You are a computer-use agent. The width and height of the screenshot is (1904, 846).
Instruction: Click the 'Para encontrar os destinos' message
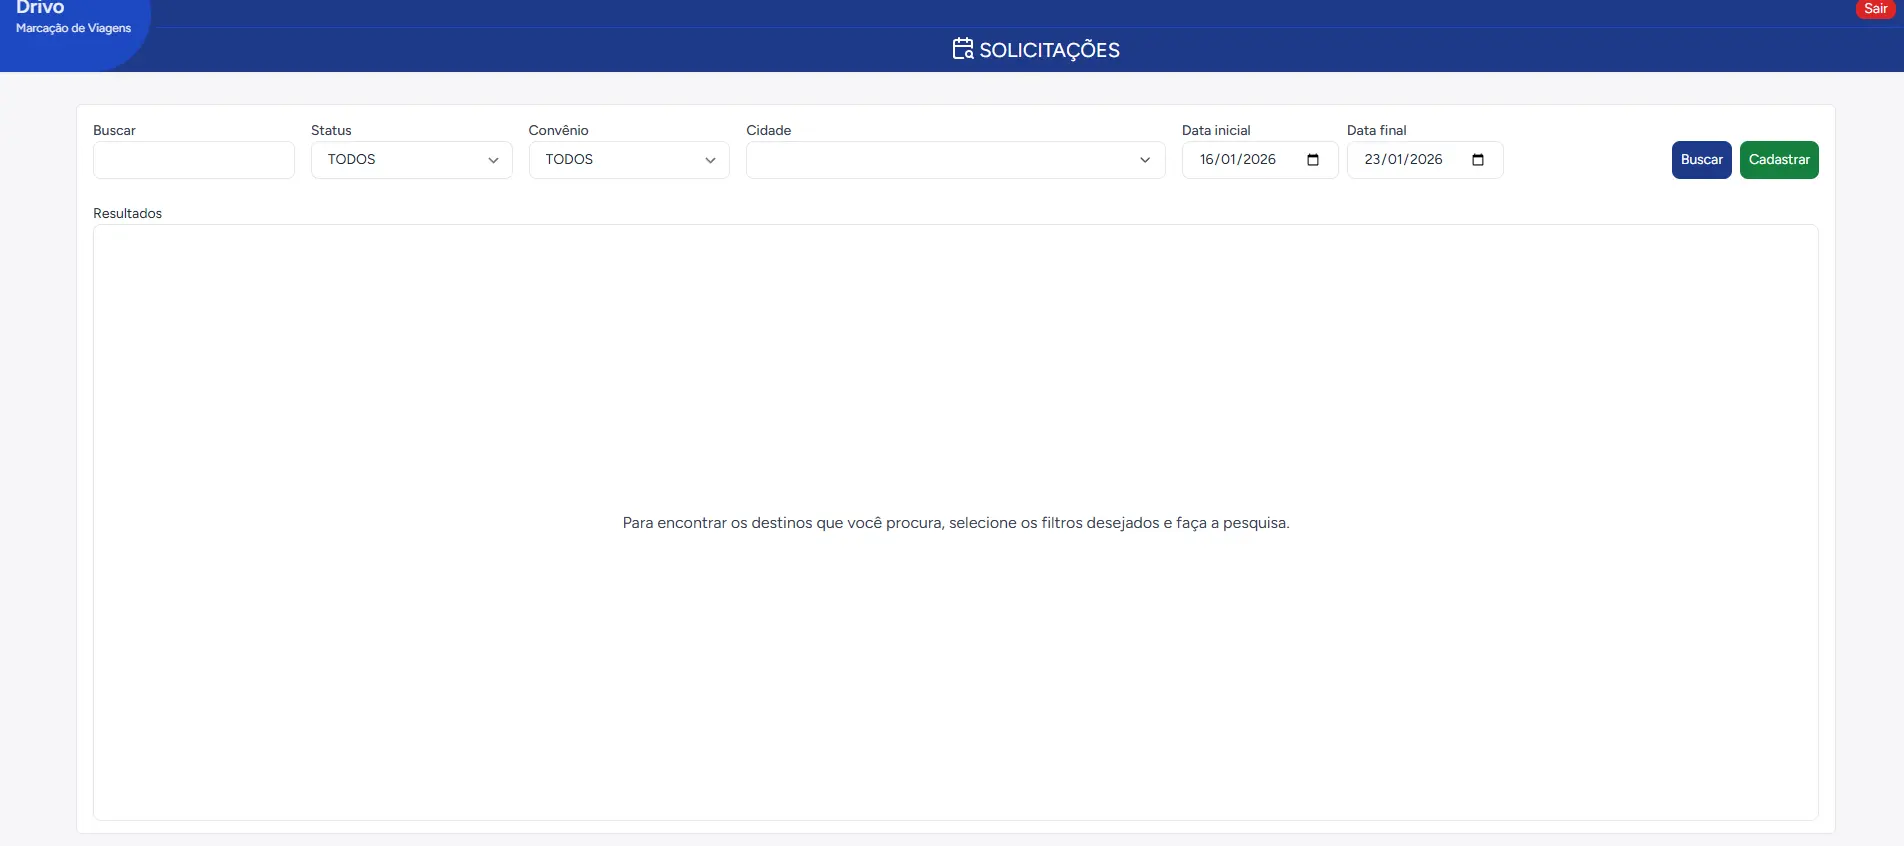956,523
